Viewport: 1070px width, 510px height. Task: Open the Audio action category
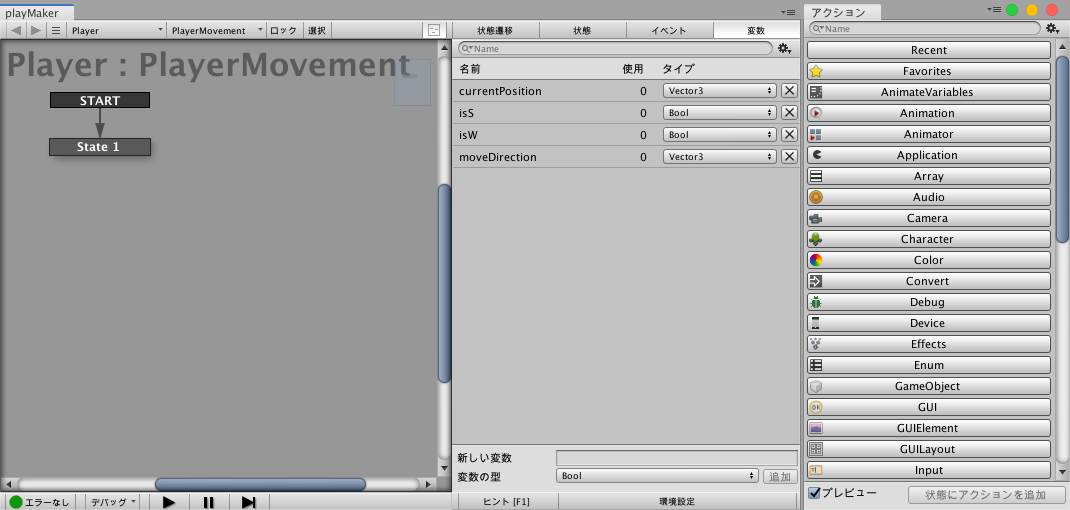929,197
